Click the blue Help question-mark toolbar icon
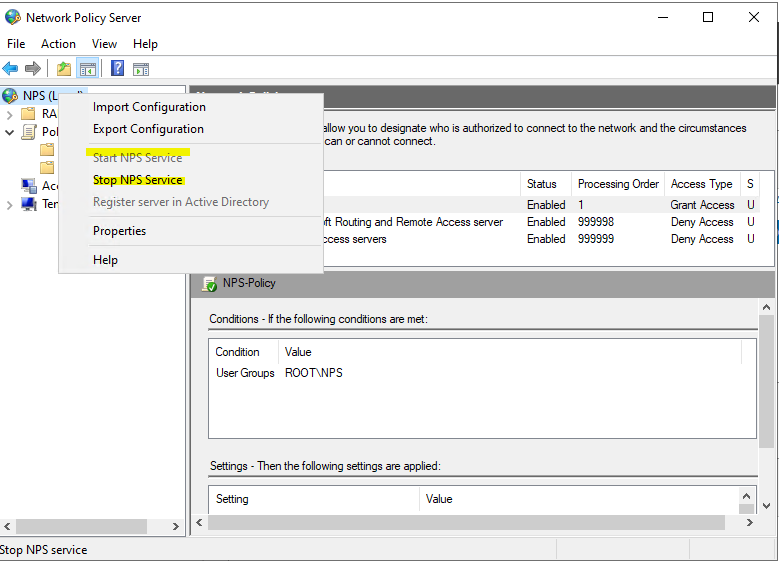Viewport: 779px width, 561px height. click(x=117, y=69)
